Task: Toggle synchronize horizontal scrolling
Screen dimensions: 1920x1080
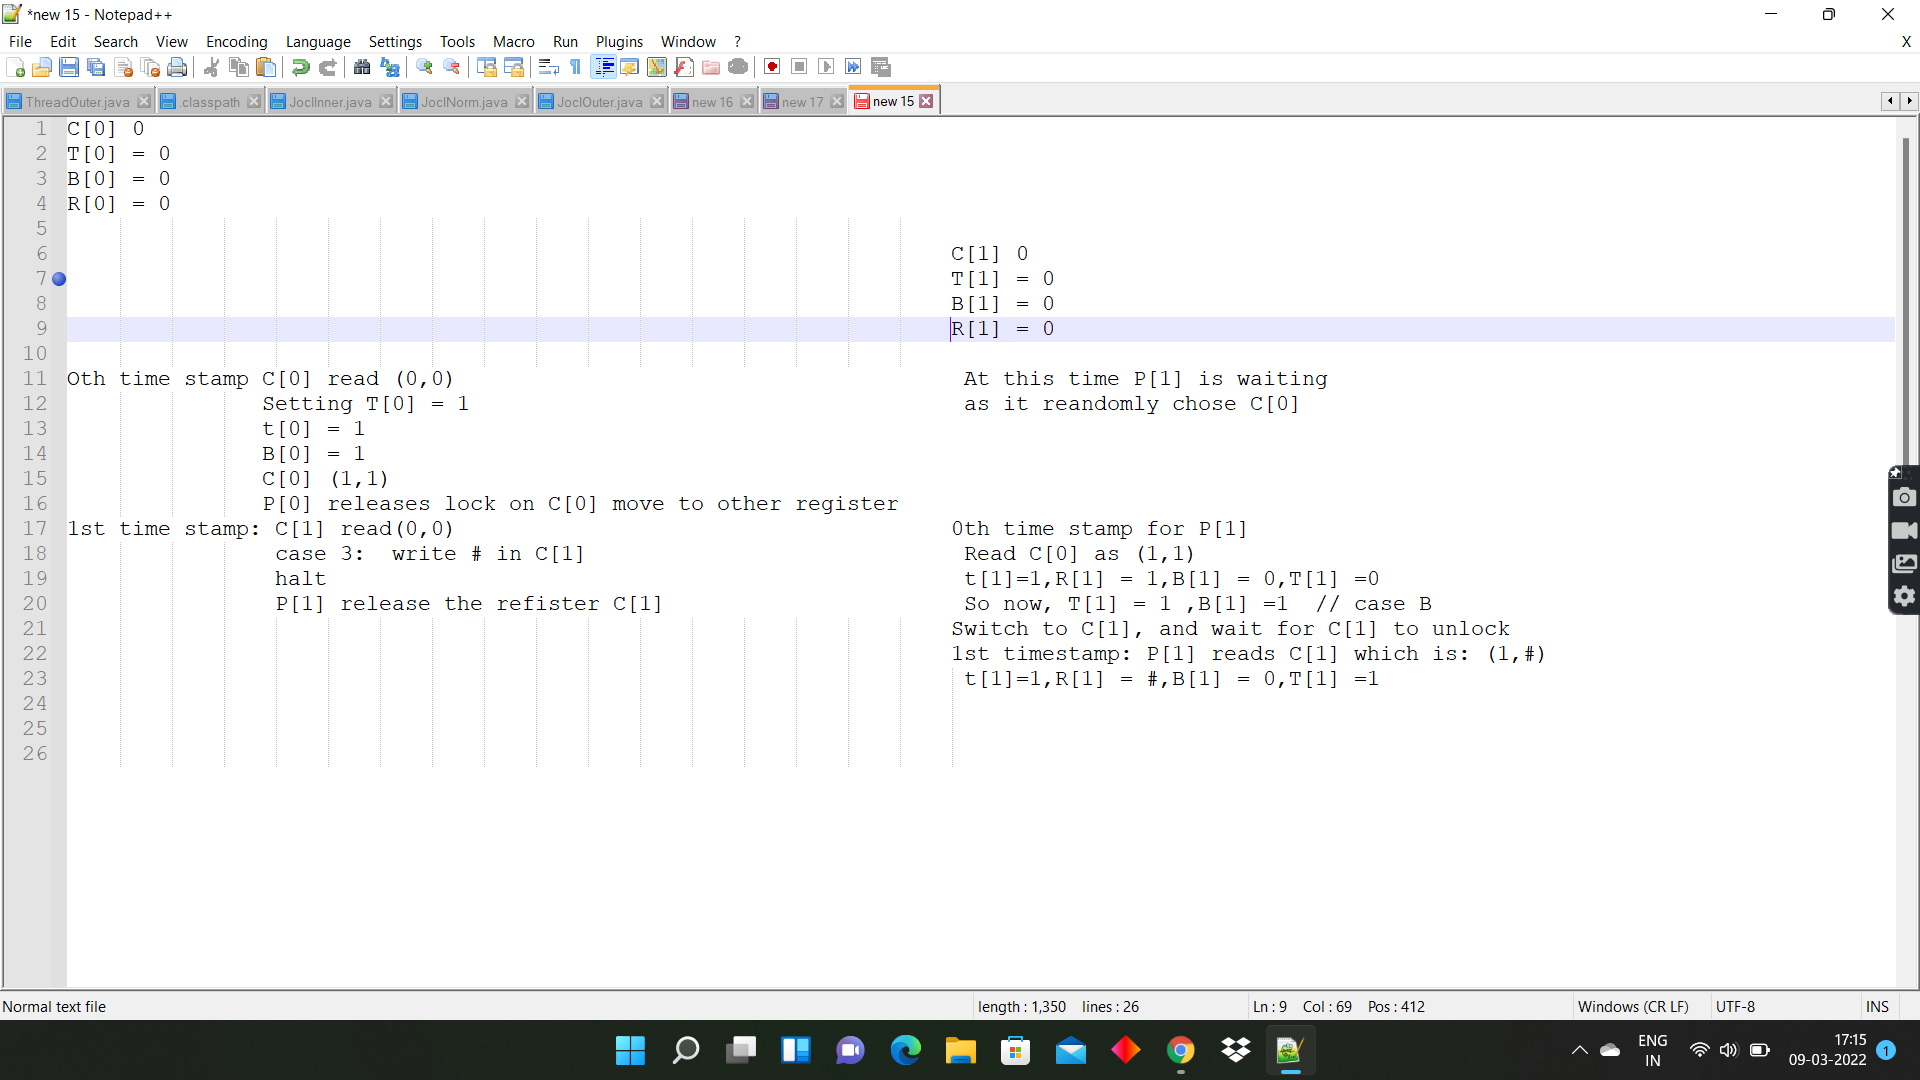Action: 514,67
